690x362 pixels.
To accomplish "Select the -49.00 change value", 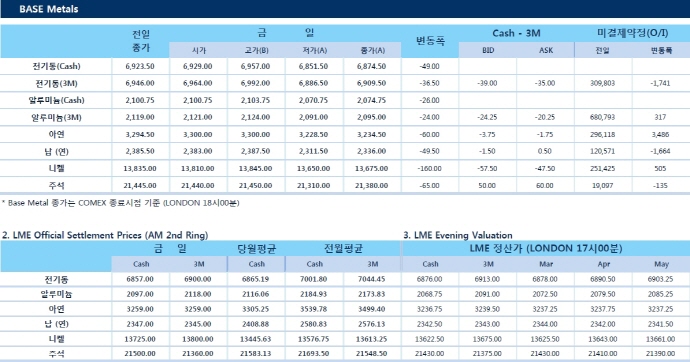I will 430,66.
